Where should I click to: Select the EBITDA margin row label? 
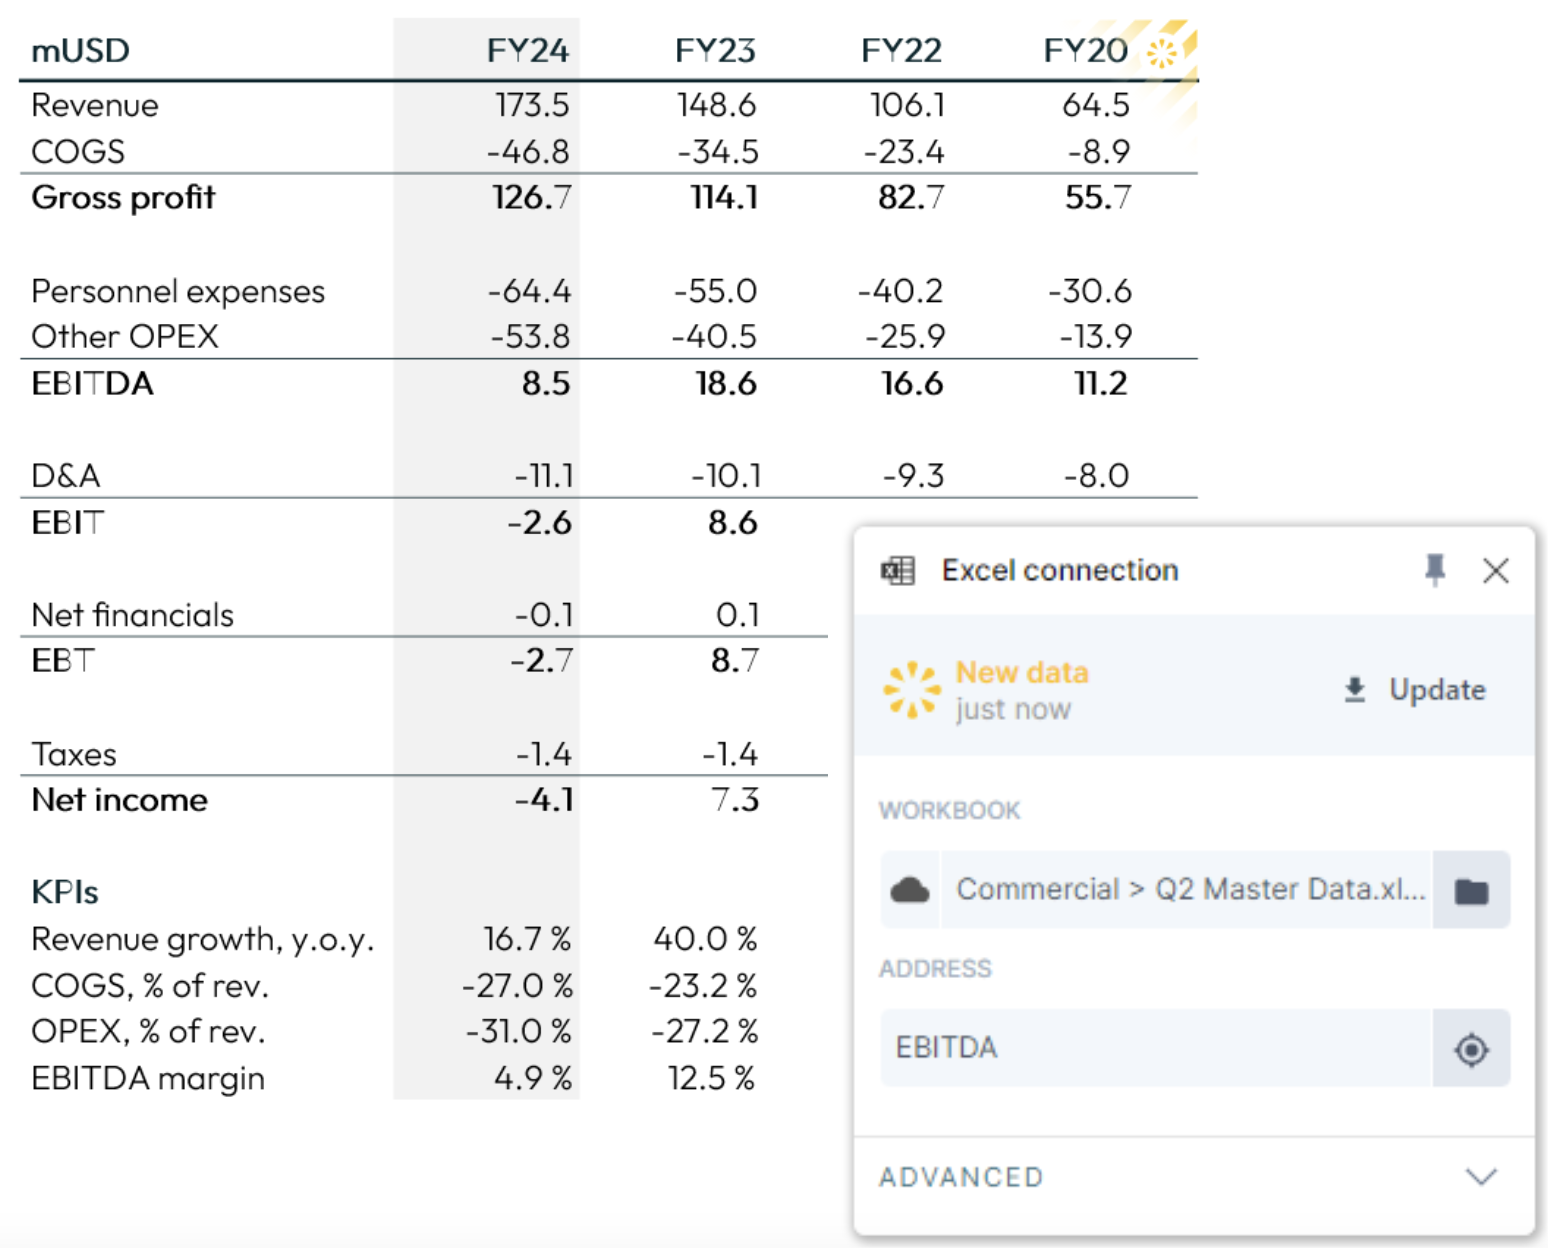point(148,1079)
